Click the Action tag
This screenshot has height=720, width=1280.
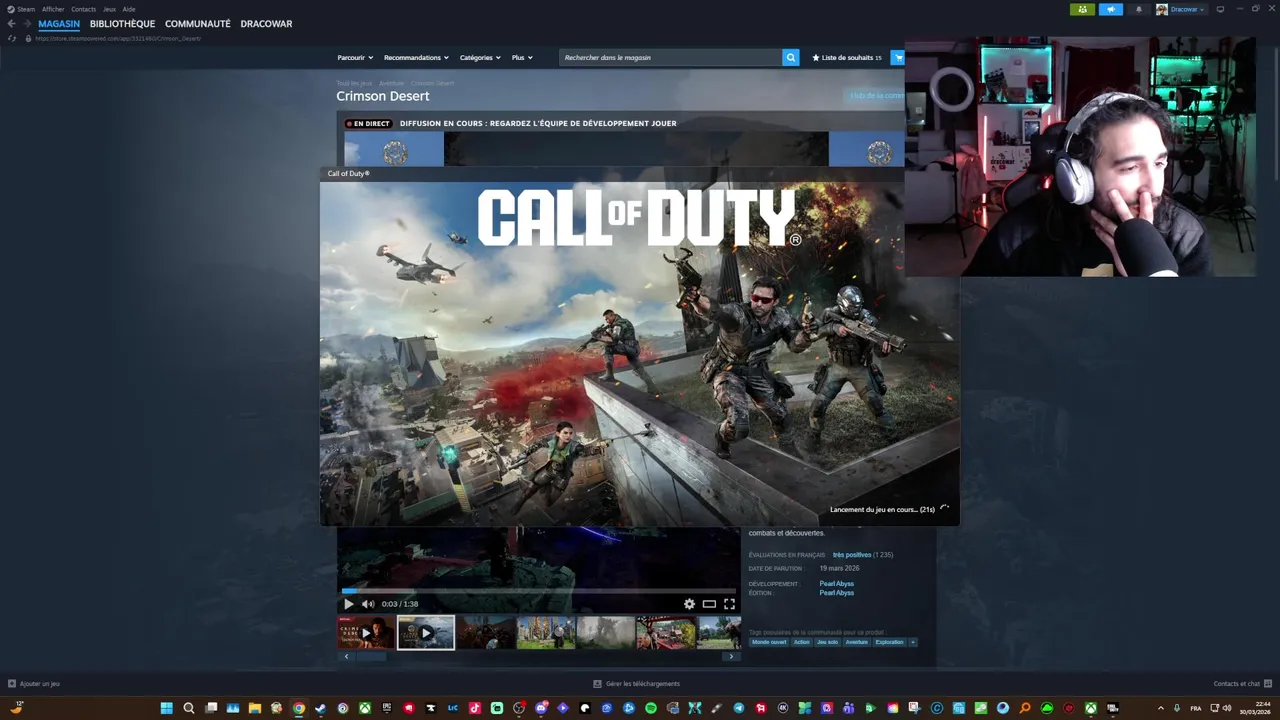click(801, 642)
